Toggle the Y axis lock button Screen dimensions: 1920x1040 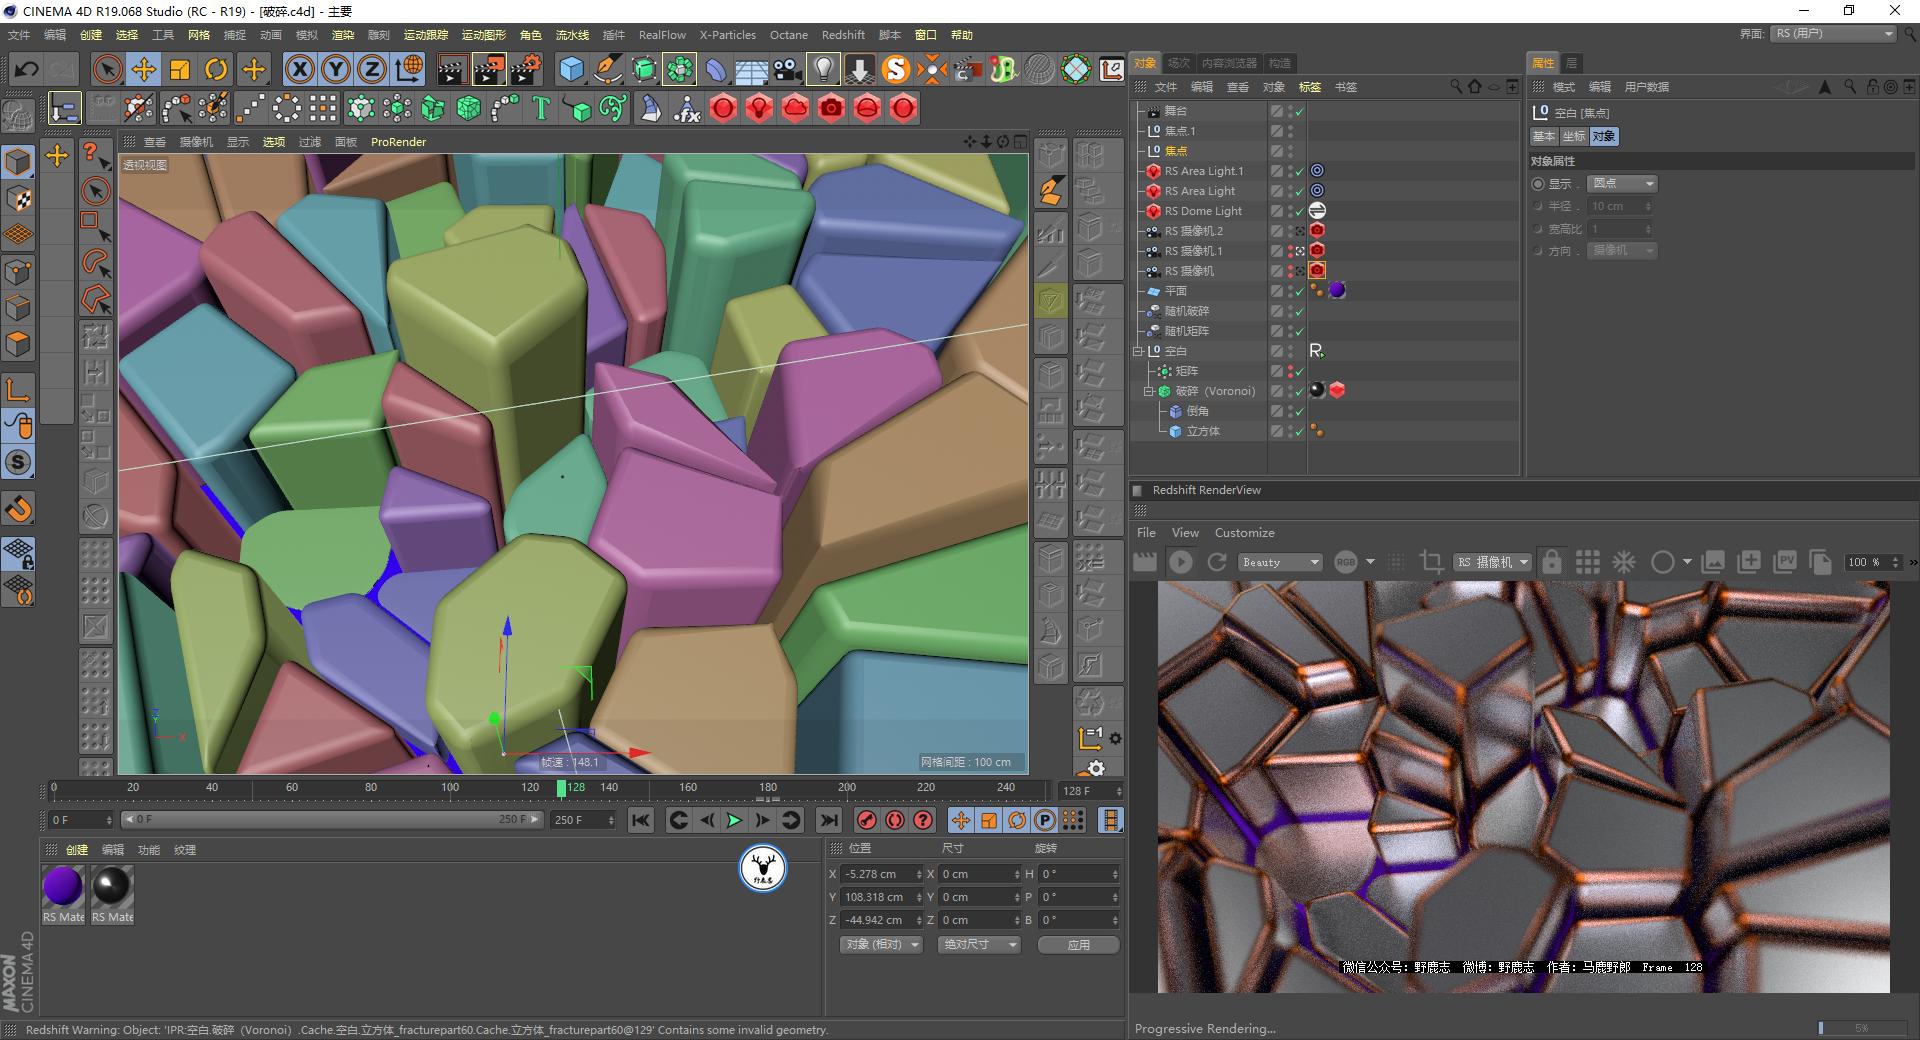(x=335, y=69)
